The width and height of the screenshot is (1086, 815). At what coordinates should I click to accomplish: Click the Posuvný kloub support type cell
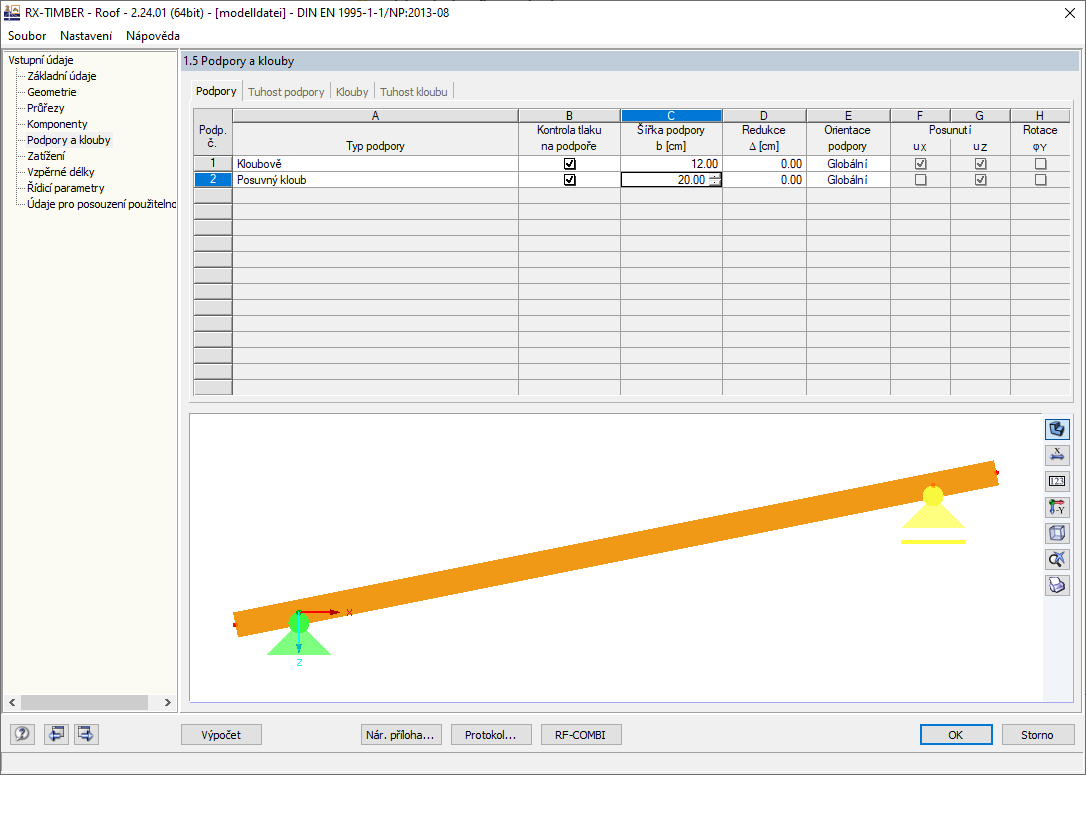pos(375,180)
